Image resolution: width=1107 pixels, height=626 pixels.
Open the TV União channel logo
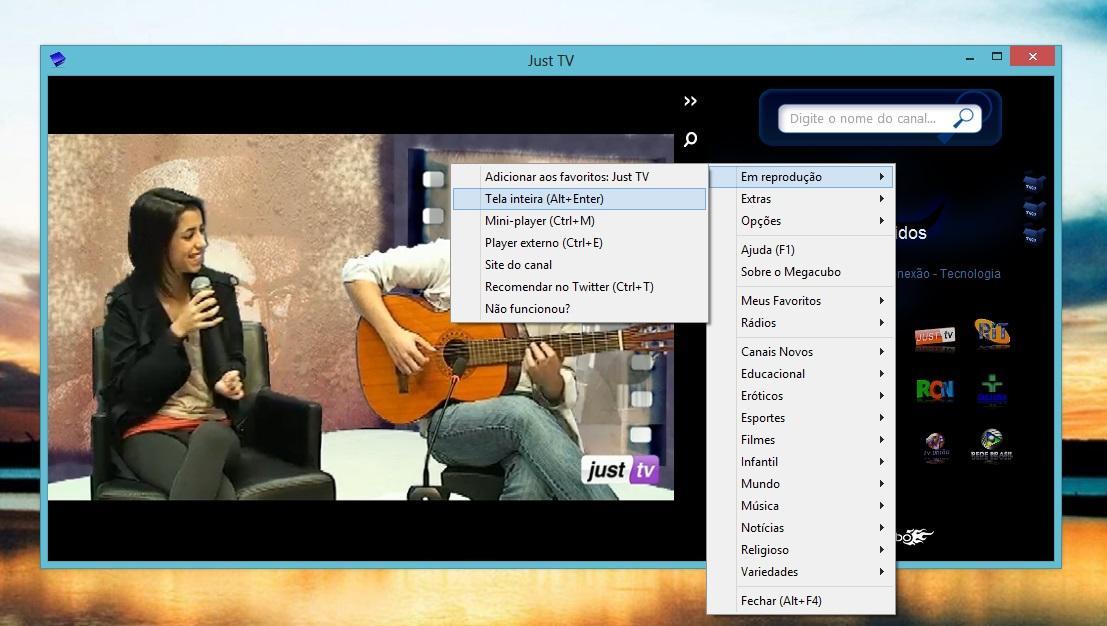tap(936, 446)
